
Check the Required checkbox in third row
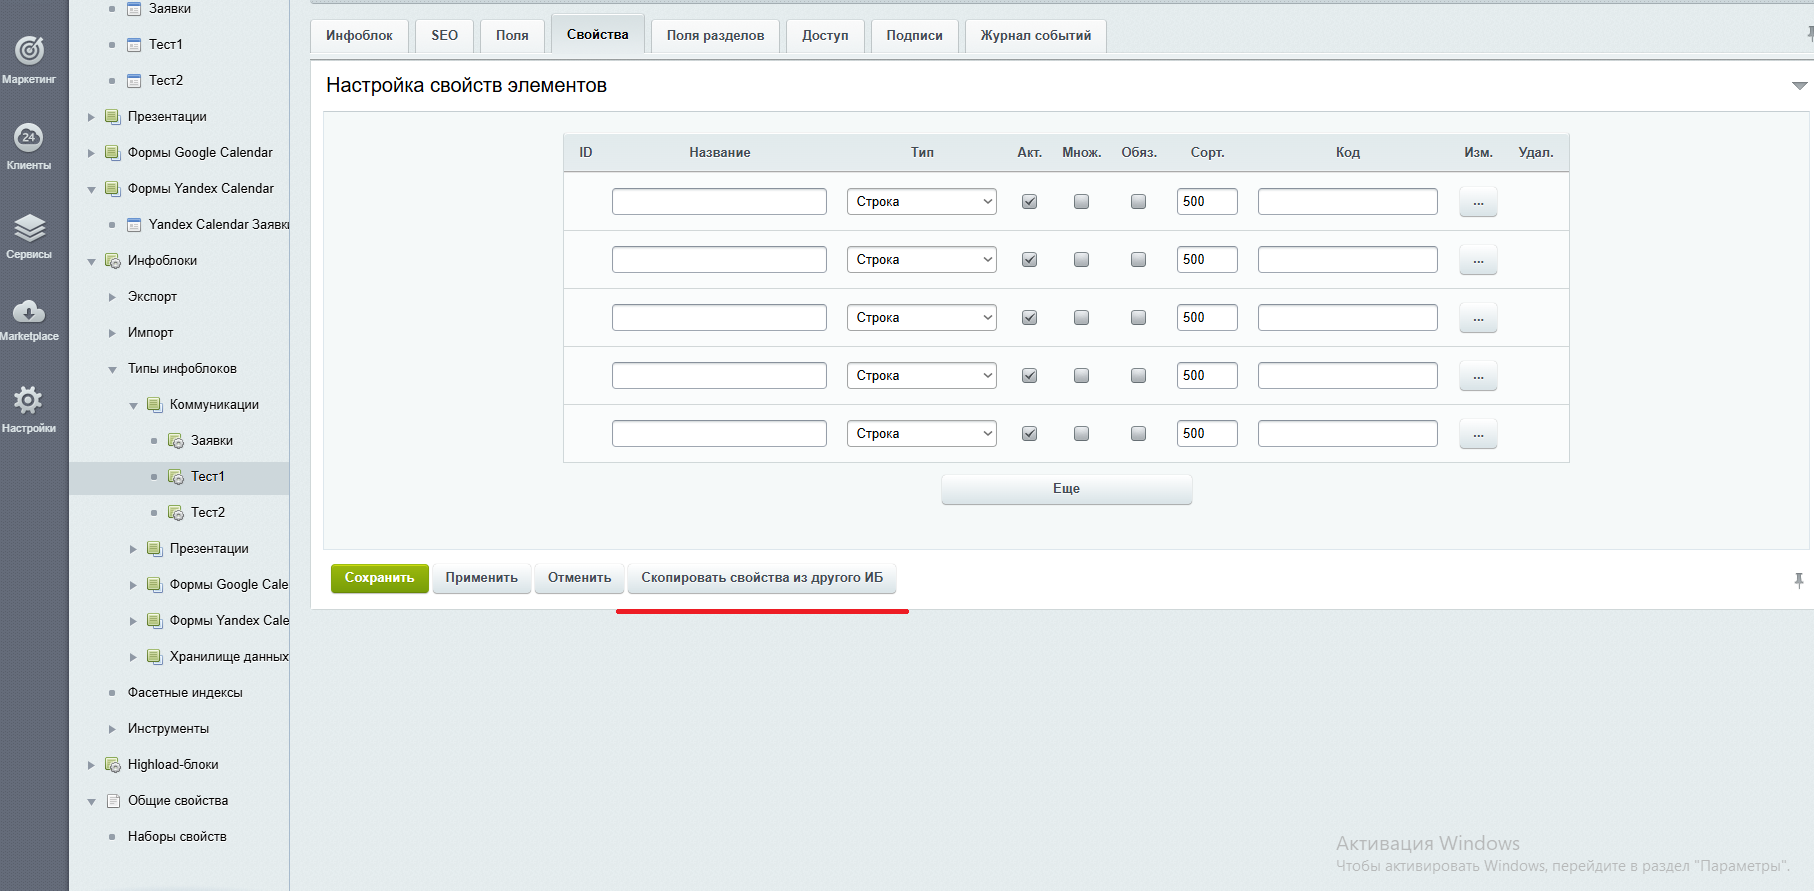pyautogui.click(x=1138, y=318)
